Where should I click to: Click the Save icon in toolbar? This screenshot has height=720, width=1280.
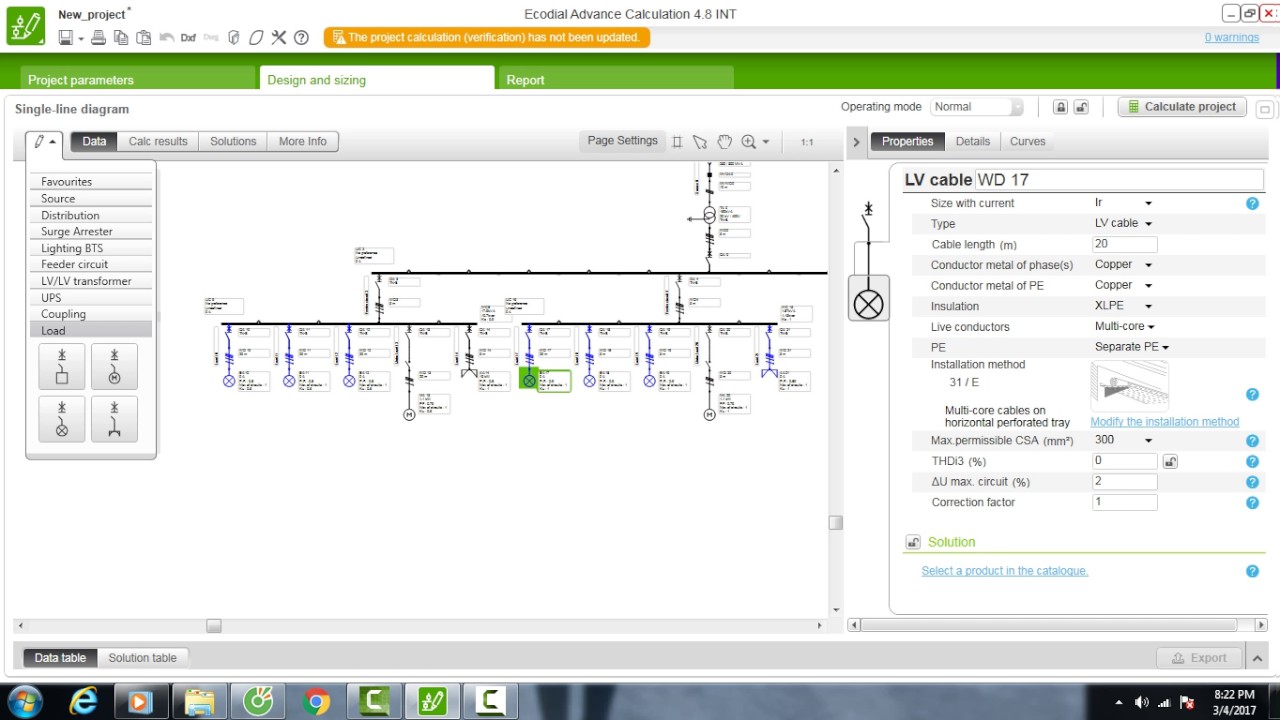65,38
